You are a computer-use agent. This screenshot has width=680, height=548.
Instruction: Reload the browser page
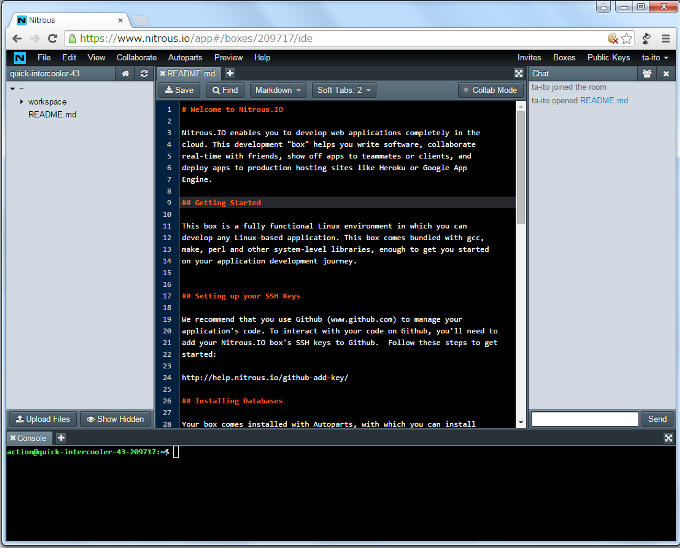(x=52, y=39)
